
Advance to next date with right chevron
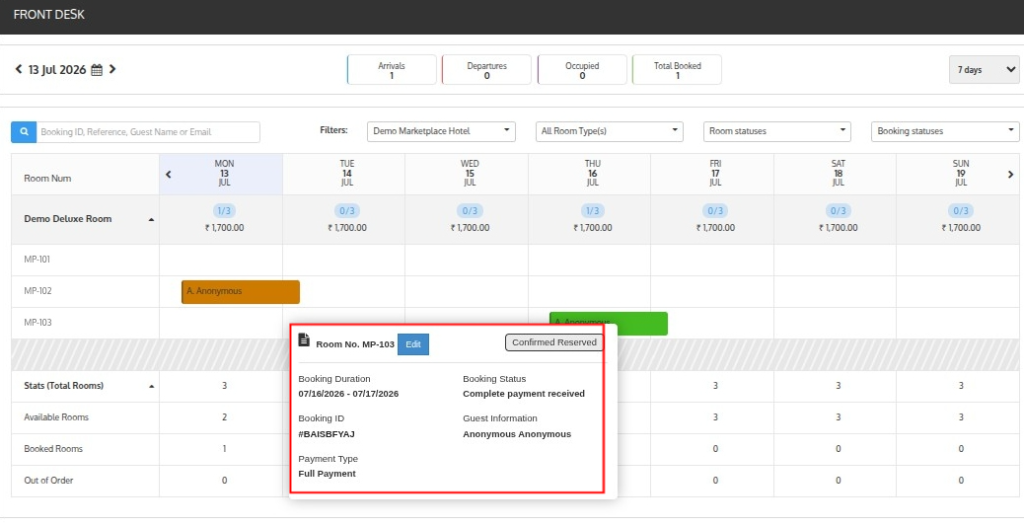coord(112,69)
